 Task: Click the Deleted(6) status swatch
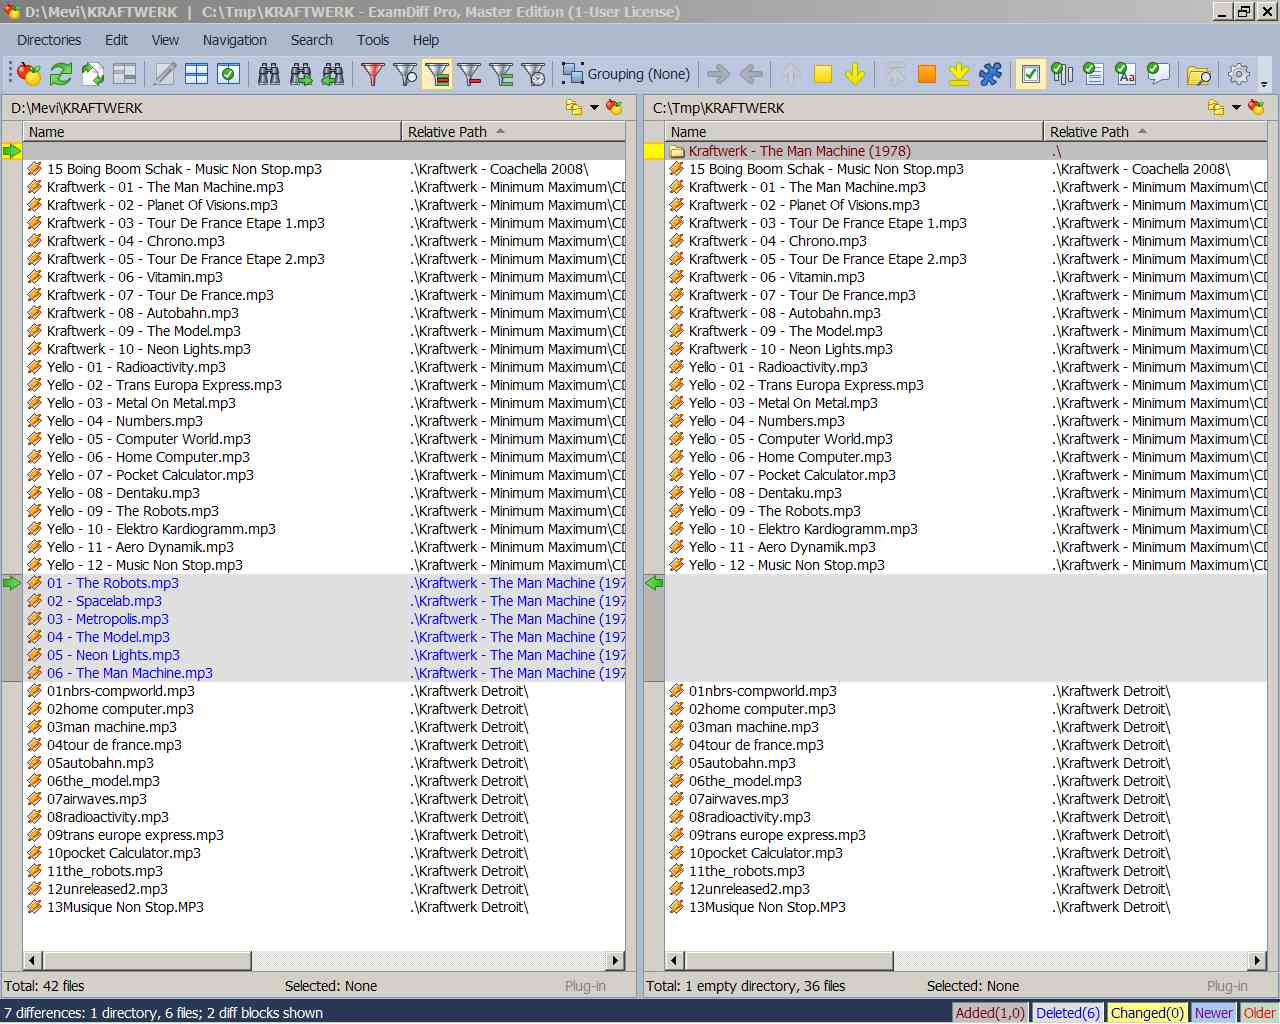[x=1068, y=1013]
